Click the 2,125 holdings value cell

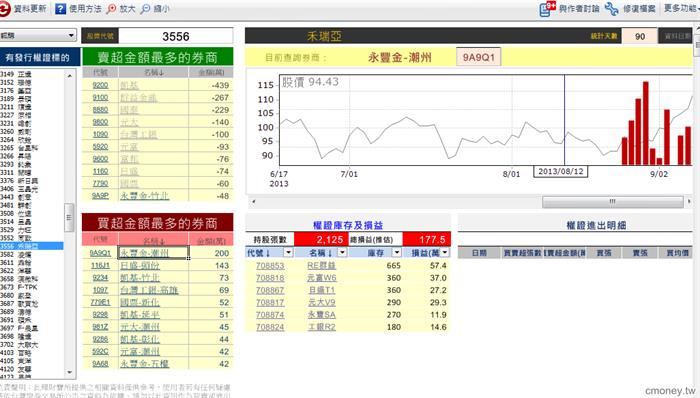point(321,239)
